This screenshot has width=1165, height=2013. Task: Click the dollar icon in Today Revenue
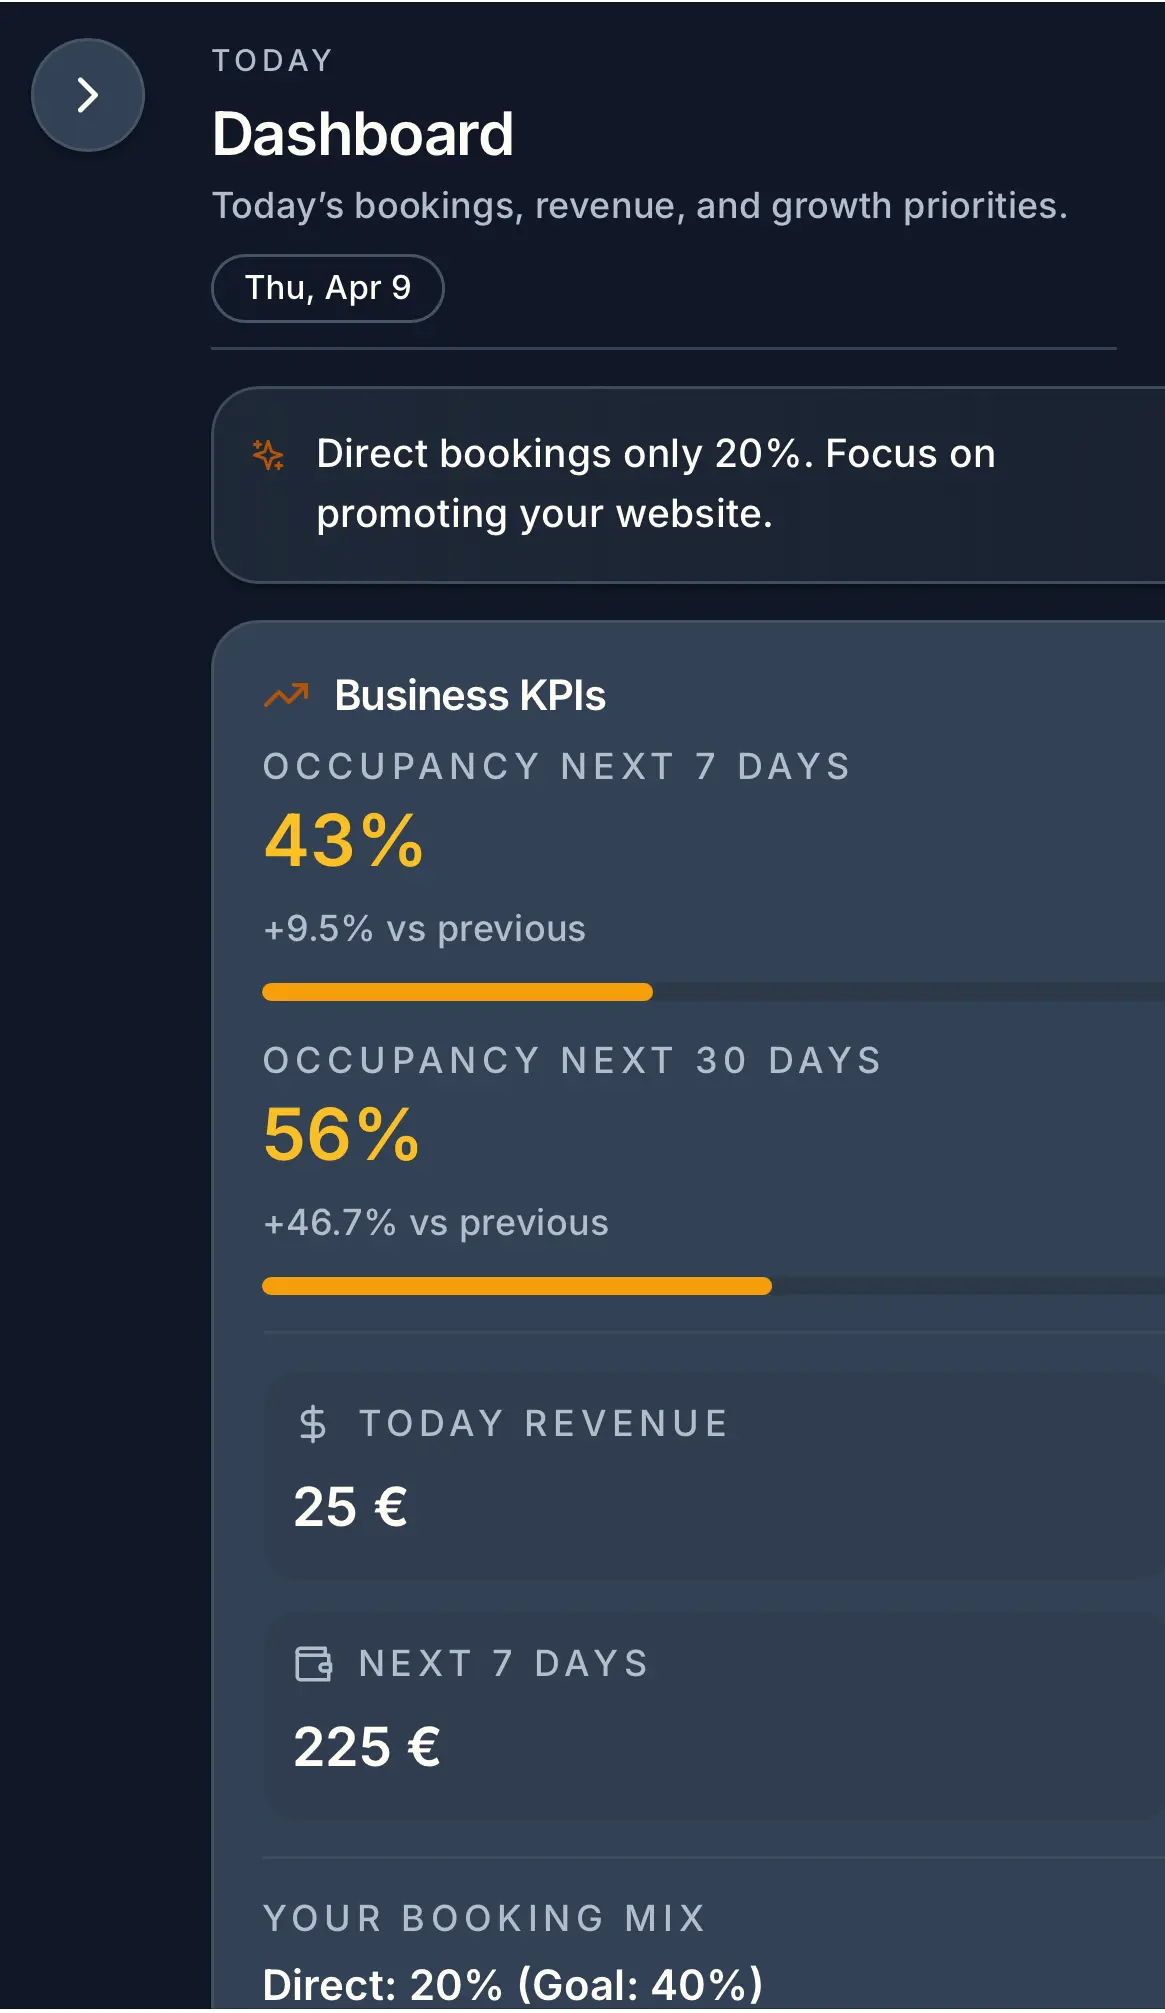tap(312, 1423)
